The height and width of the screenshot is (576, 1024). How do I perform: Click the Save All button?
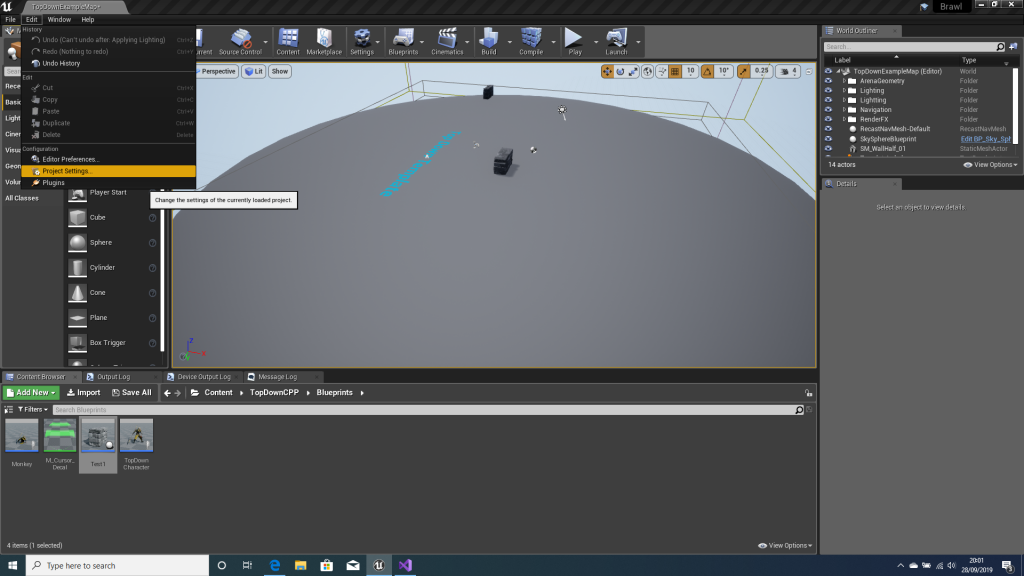point(132,393)
